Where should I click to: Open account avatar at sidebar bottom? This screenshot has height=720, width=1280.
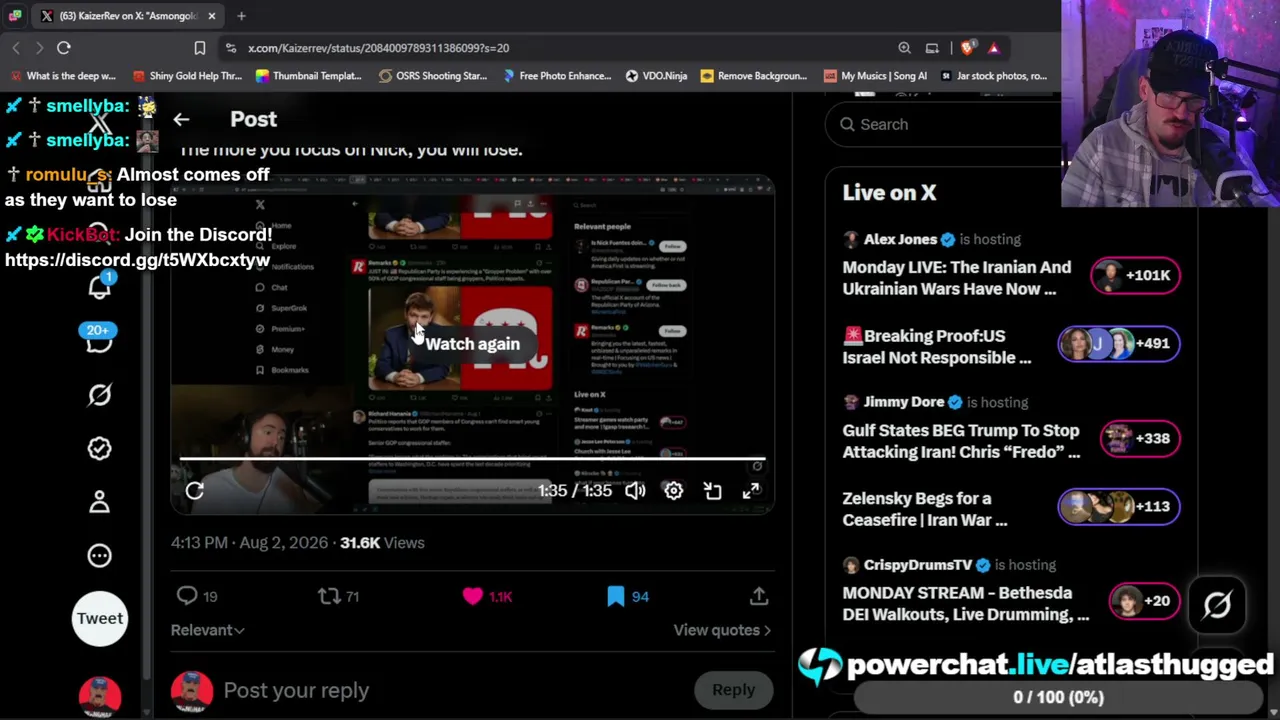pyautogui.click(x=100, y=695)
